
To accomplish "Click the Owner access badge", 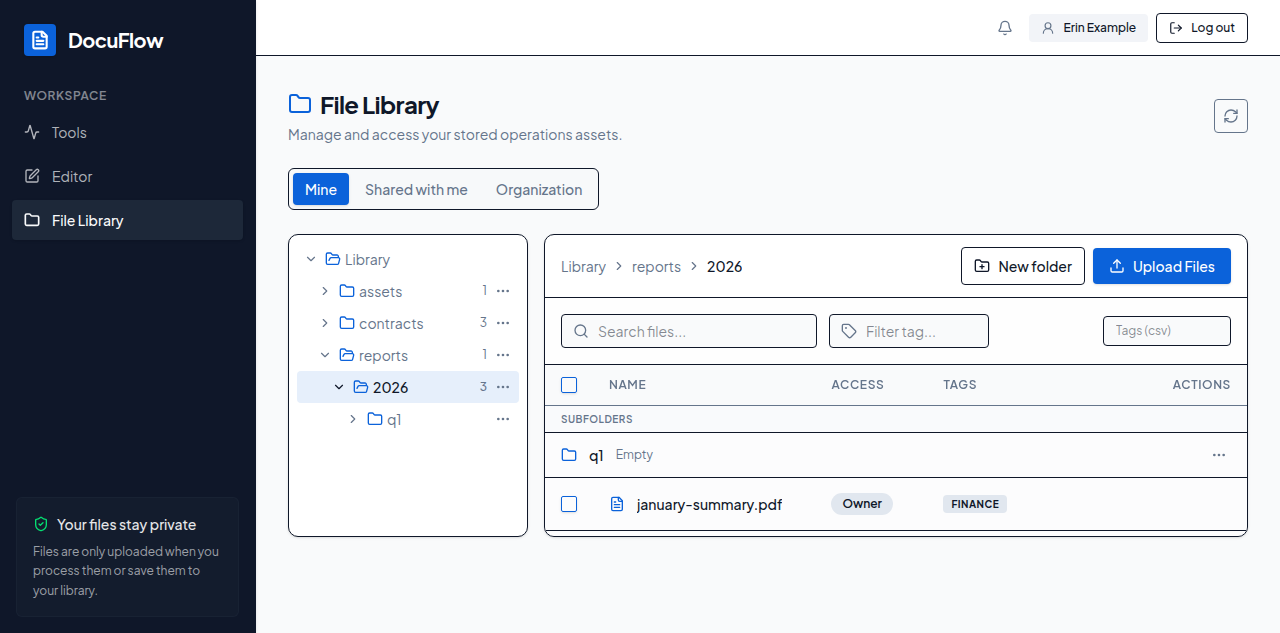I will pos(862,504).
